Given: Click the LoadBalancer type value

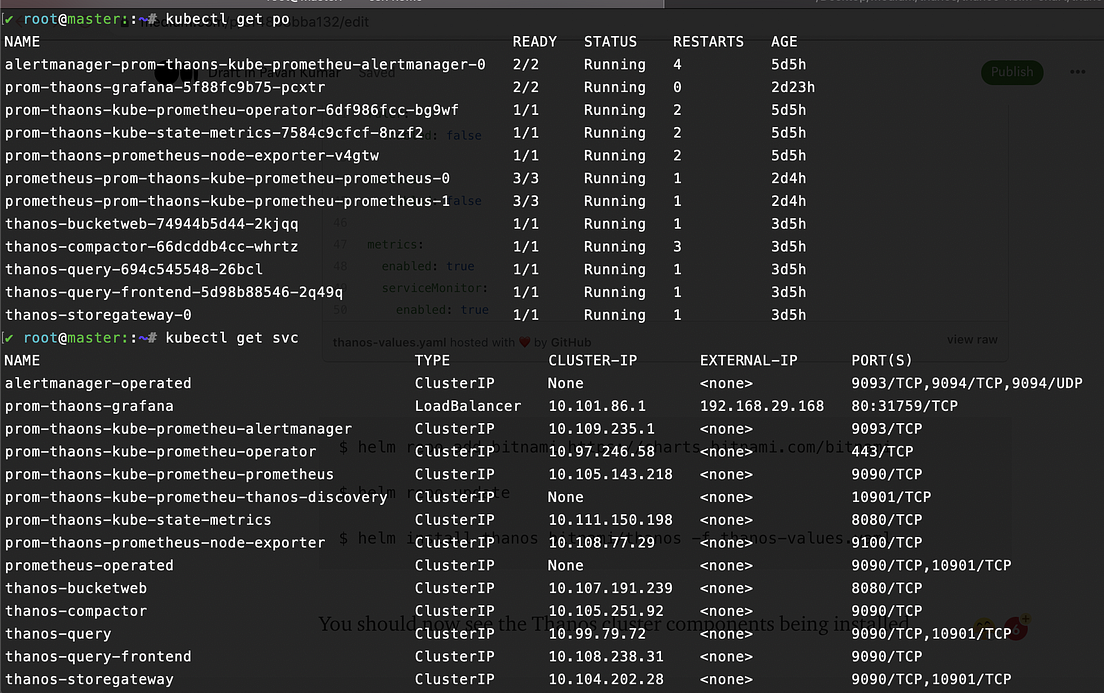Looking at the screenshot, I should click(x=468, y=406).
